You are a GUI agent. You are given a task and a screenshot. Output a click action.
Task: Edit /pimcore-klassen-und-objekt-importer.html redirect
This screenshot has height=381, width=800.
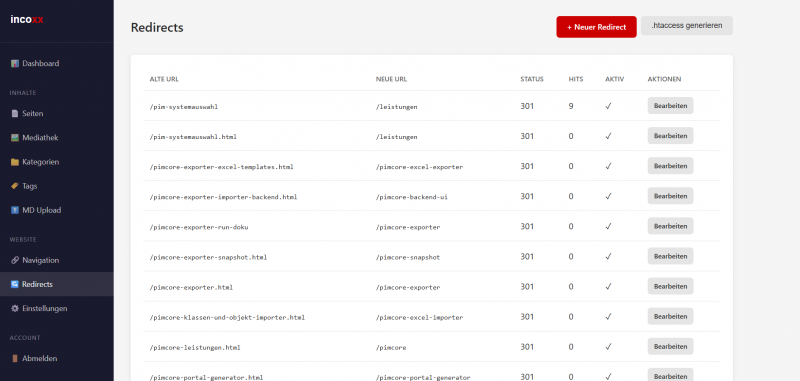(670, 317)
